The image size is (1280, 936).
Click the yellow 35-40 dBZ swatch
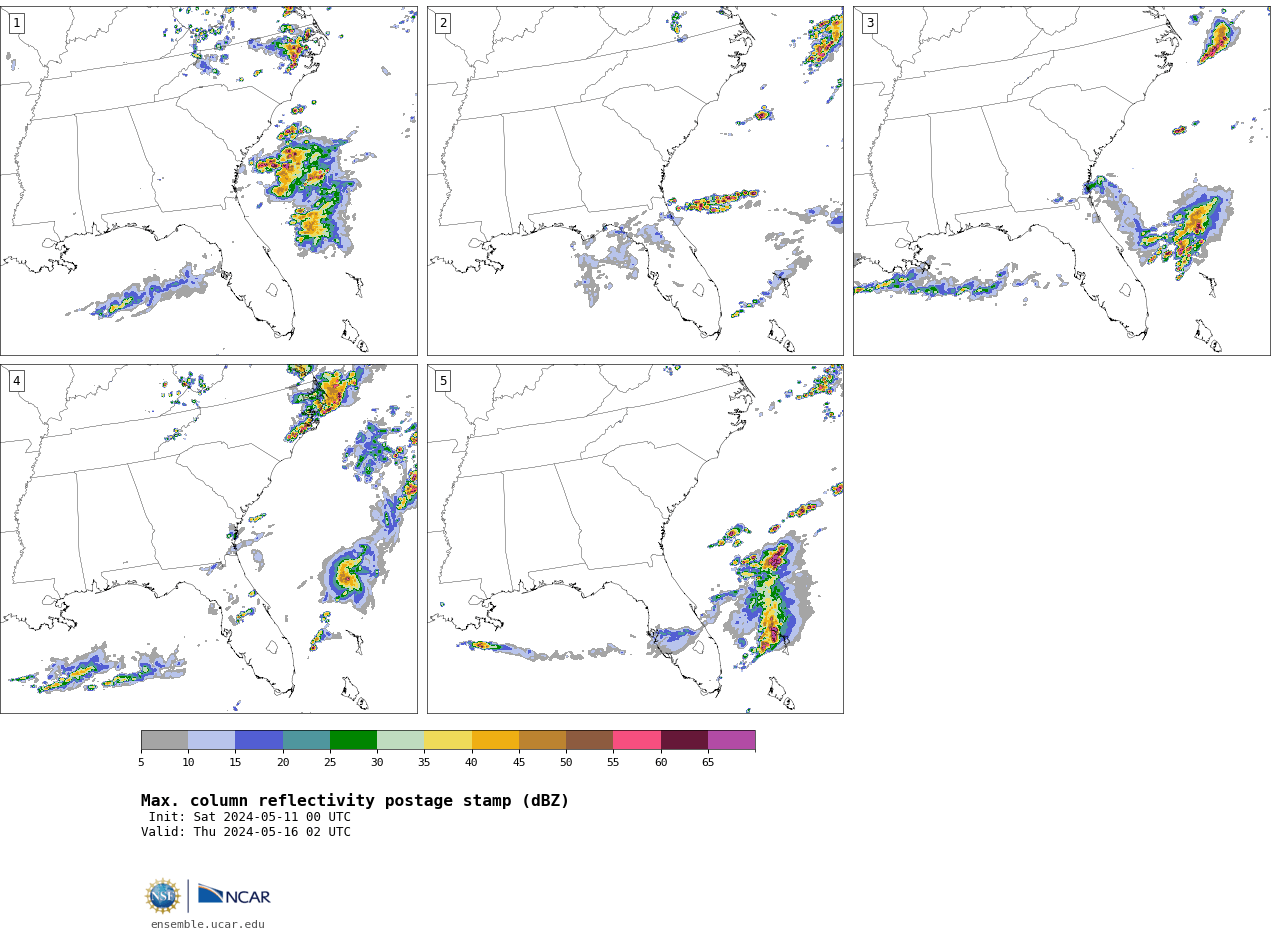point(448,740)
